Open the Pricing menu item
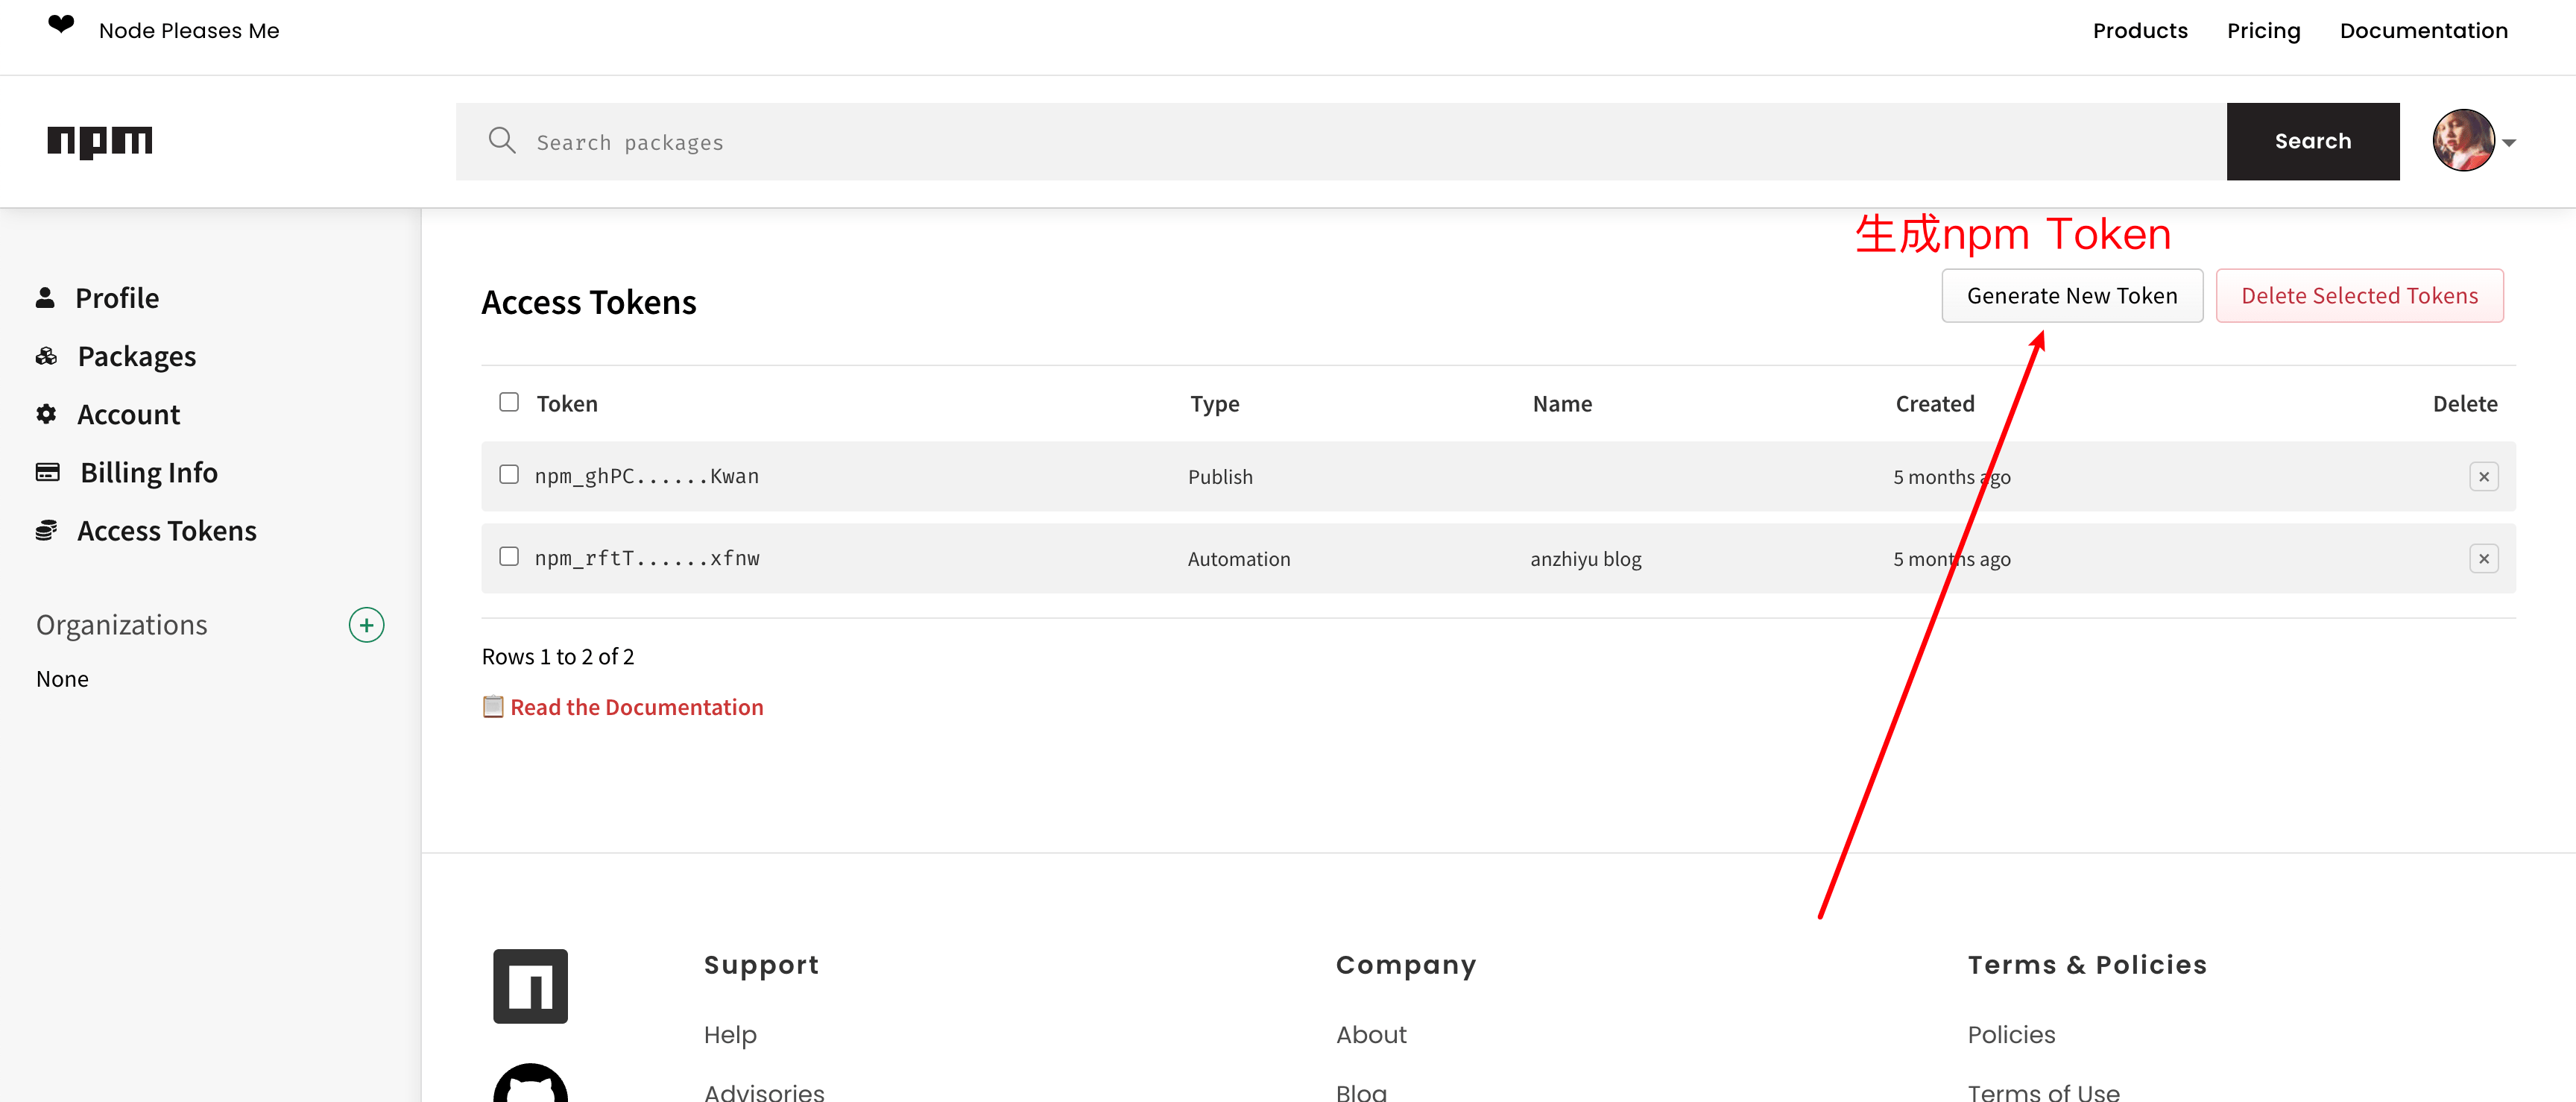Viewport: 2576px width, 1102px height. pos(2263,31)
